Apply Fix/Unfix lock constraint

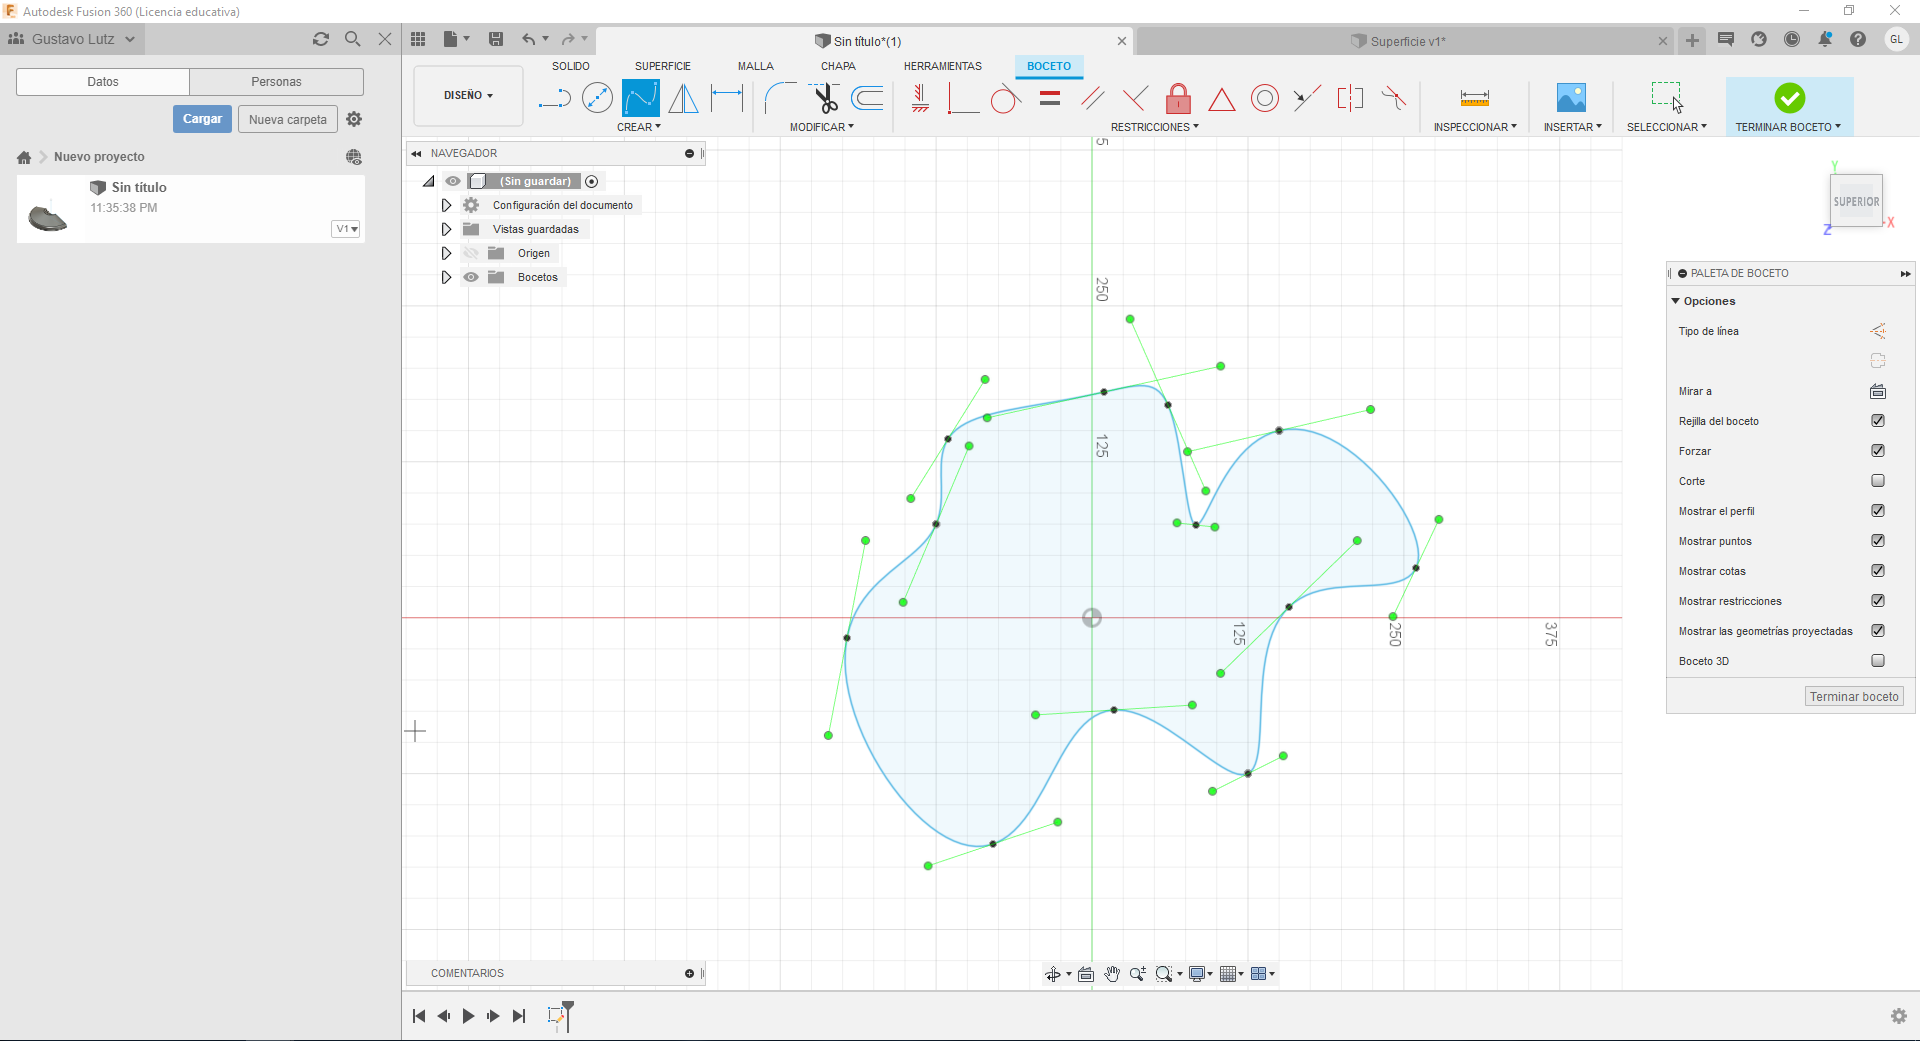[x=1178, y=98]
